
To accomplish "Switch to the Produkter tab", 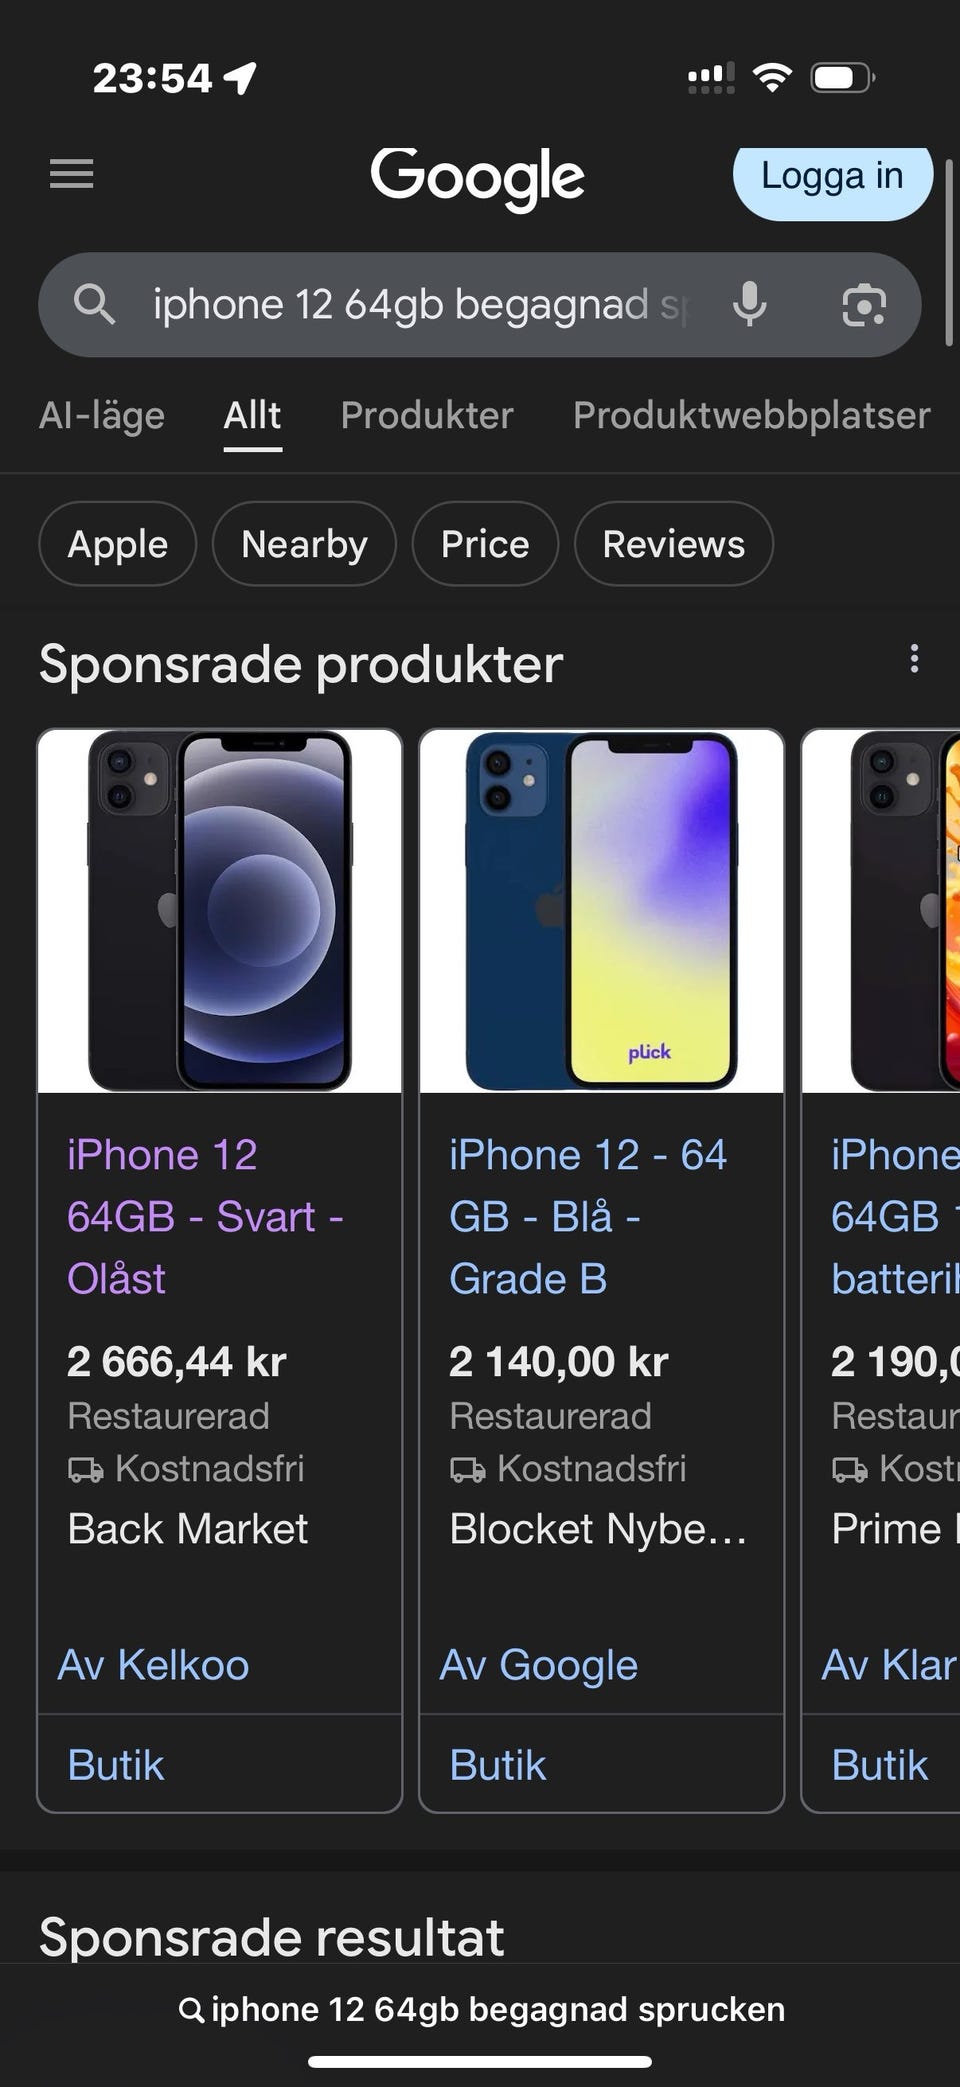I will [427, 415].
